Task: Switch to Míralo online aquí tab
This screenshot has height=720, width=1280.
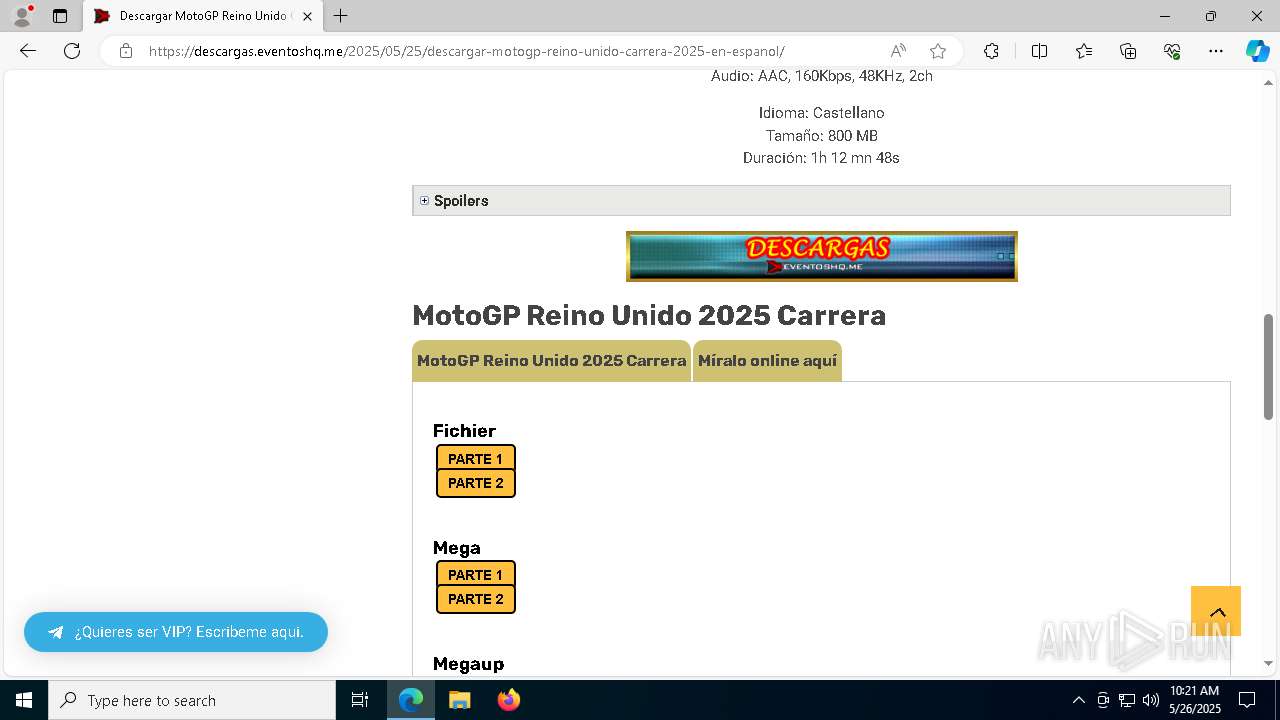Action: [767, 361]
